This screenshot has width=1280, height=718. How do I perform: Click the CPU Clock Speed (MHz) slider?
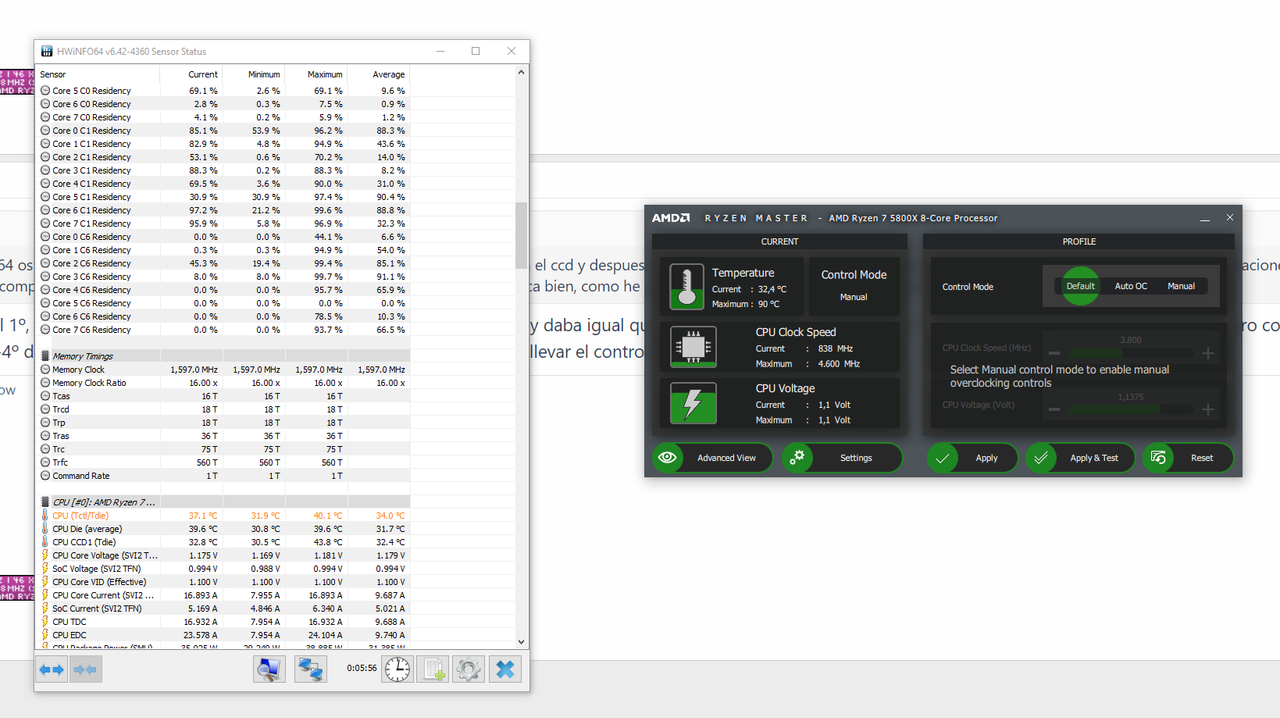[x=1130, y=353]
